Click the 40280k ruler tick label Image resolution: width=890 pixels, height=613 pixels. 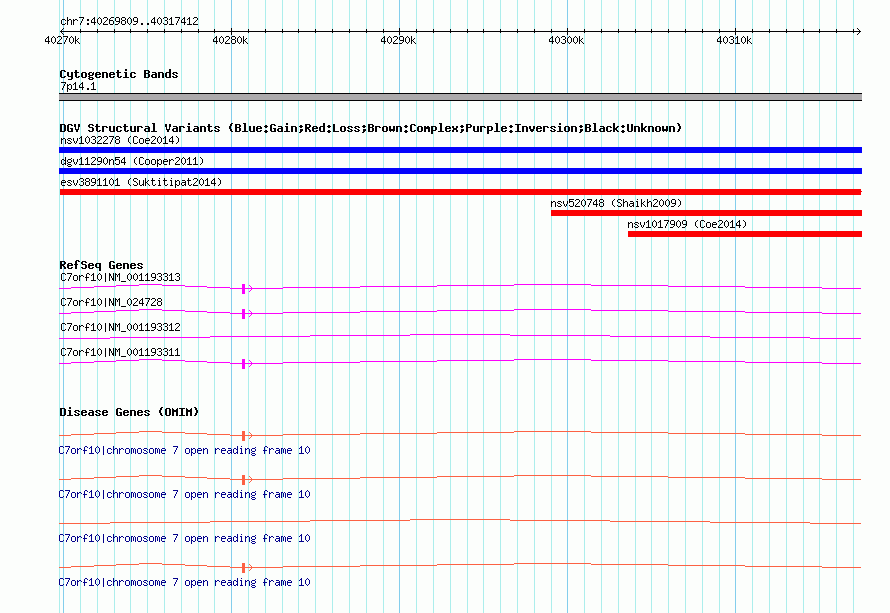(230, 40)
